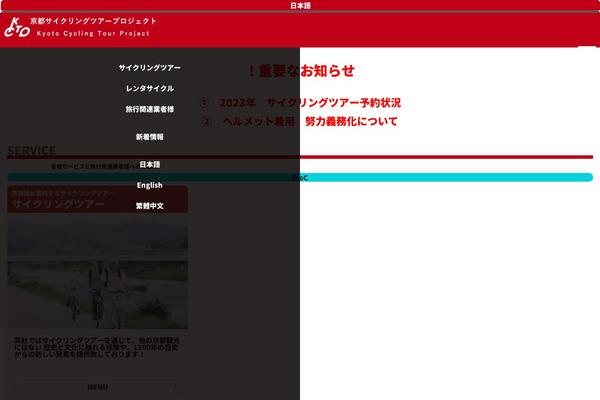Click the ！重要なお知らせ heading
Viewport: 600px width, 400px height.
300,71
